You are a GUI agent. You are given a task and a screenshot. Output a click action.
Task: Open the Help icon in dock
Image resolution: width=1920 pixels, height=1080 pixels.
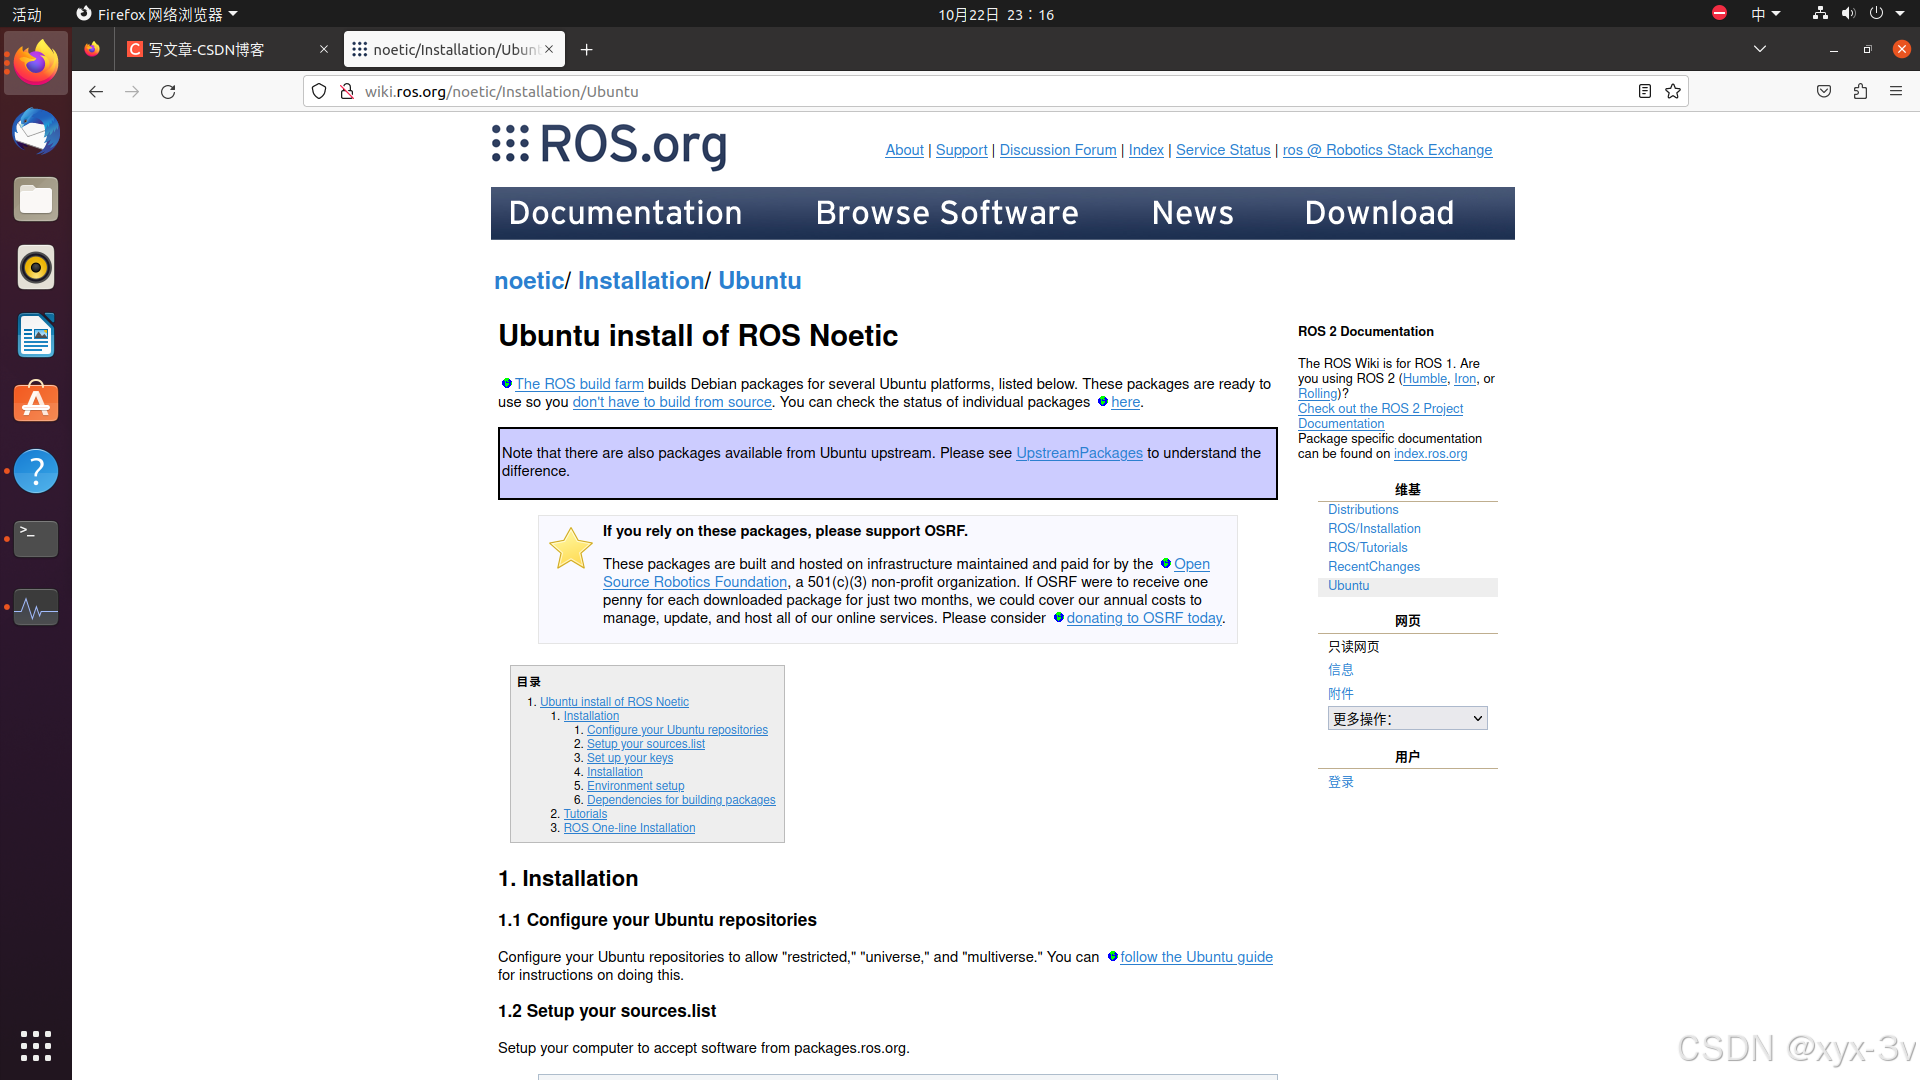[x=36, y=471]
